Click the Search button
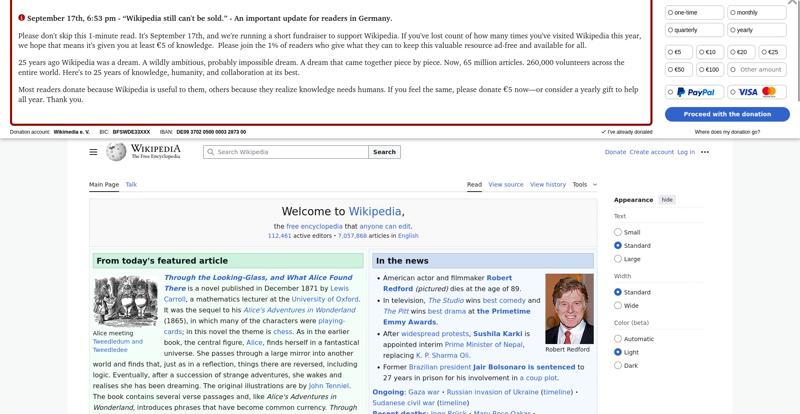This screenshot has height=414, width=800. [384, 152]
